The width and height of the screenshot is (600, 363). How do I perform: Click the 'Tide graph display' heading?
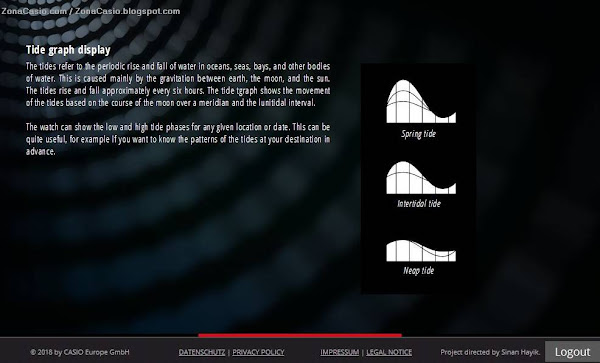68,50
